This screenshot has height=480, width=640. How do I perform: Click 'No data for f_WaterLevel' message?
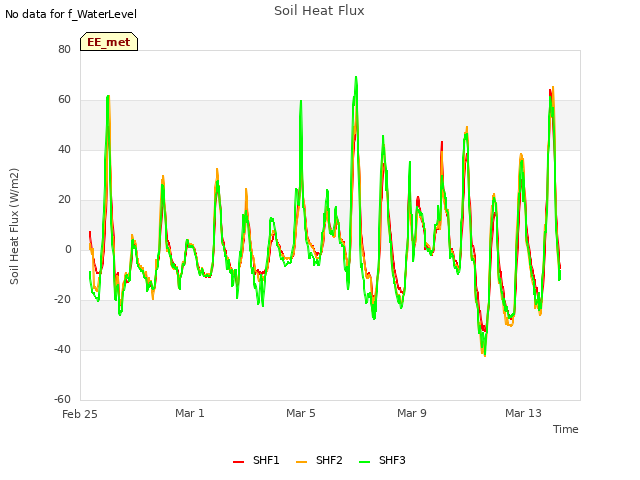tap(71, 14)
